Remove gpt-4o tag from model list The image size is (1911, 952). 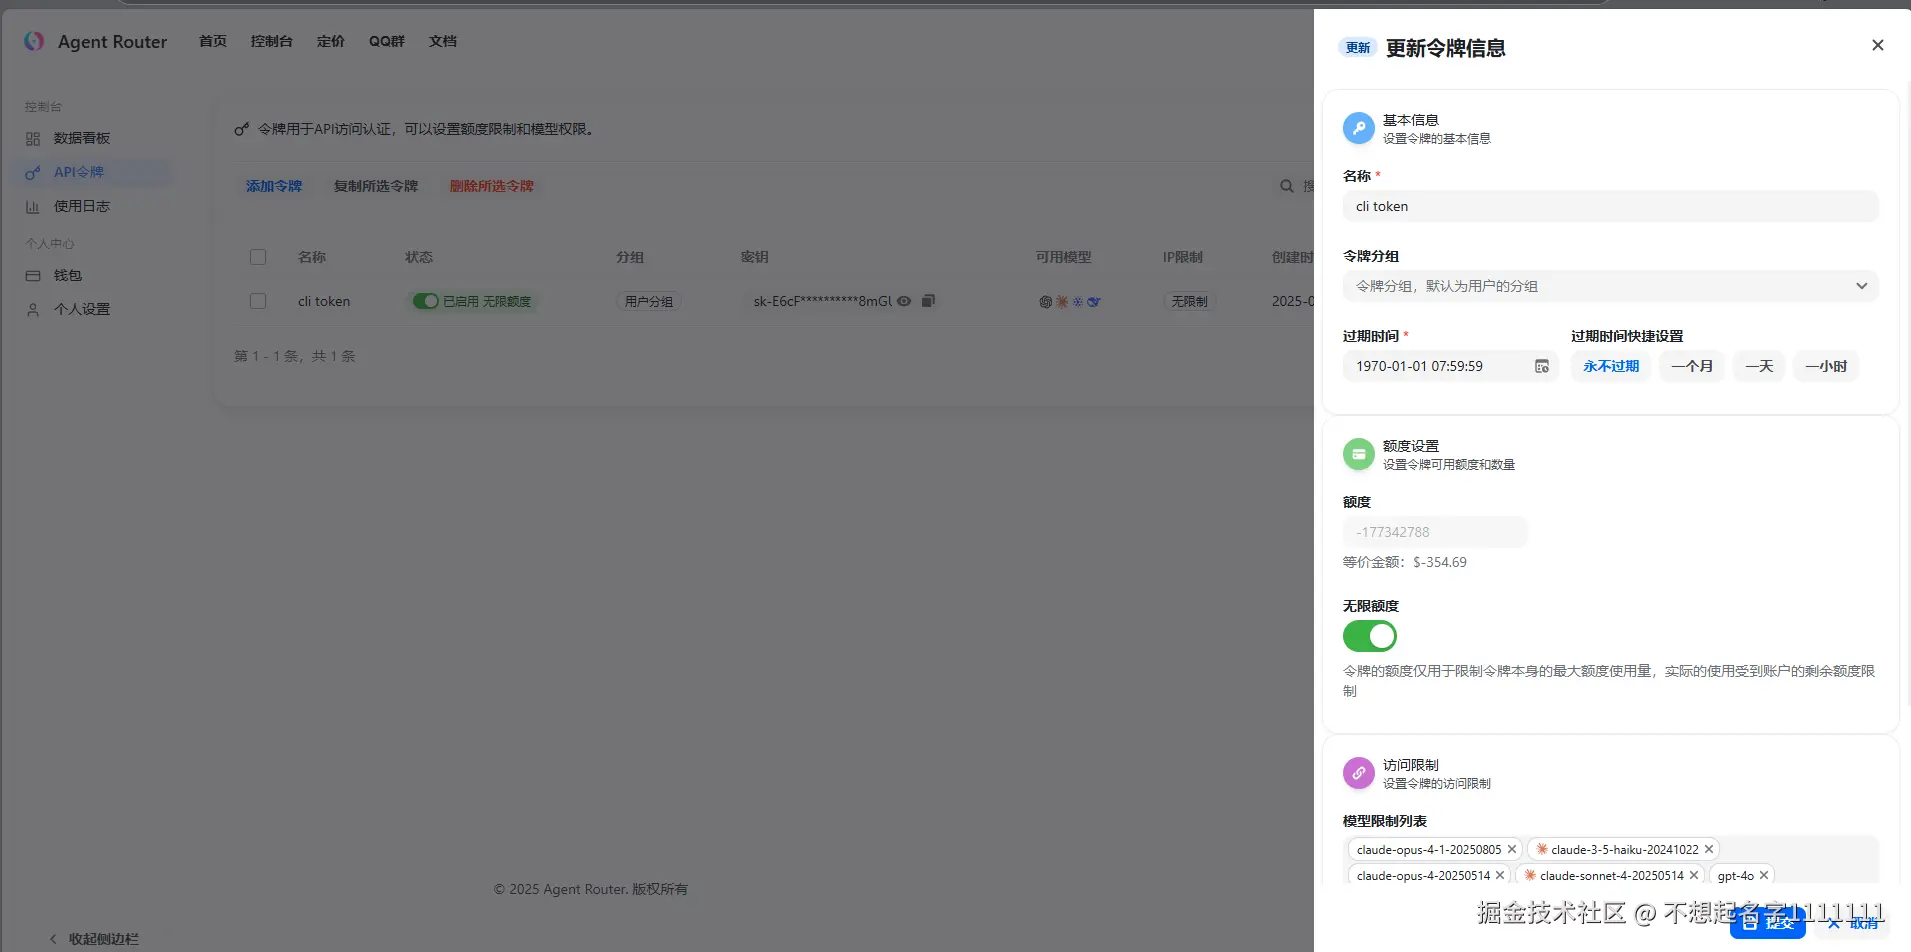[1764, 876]
